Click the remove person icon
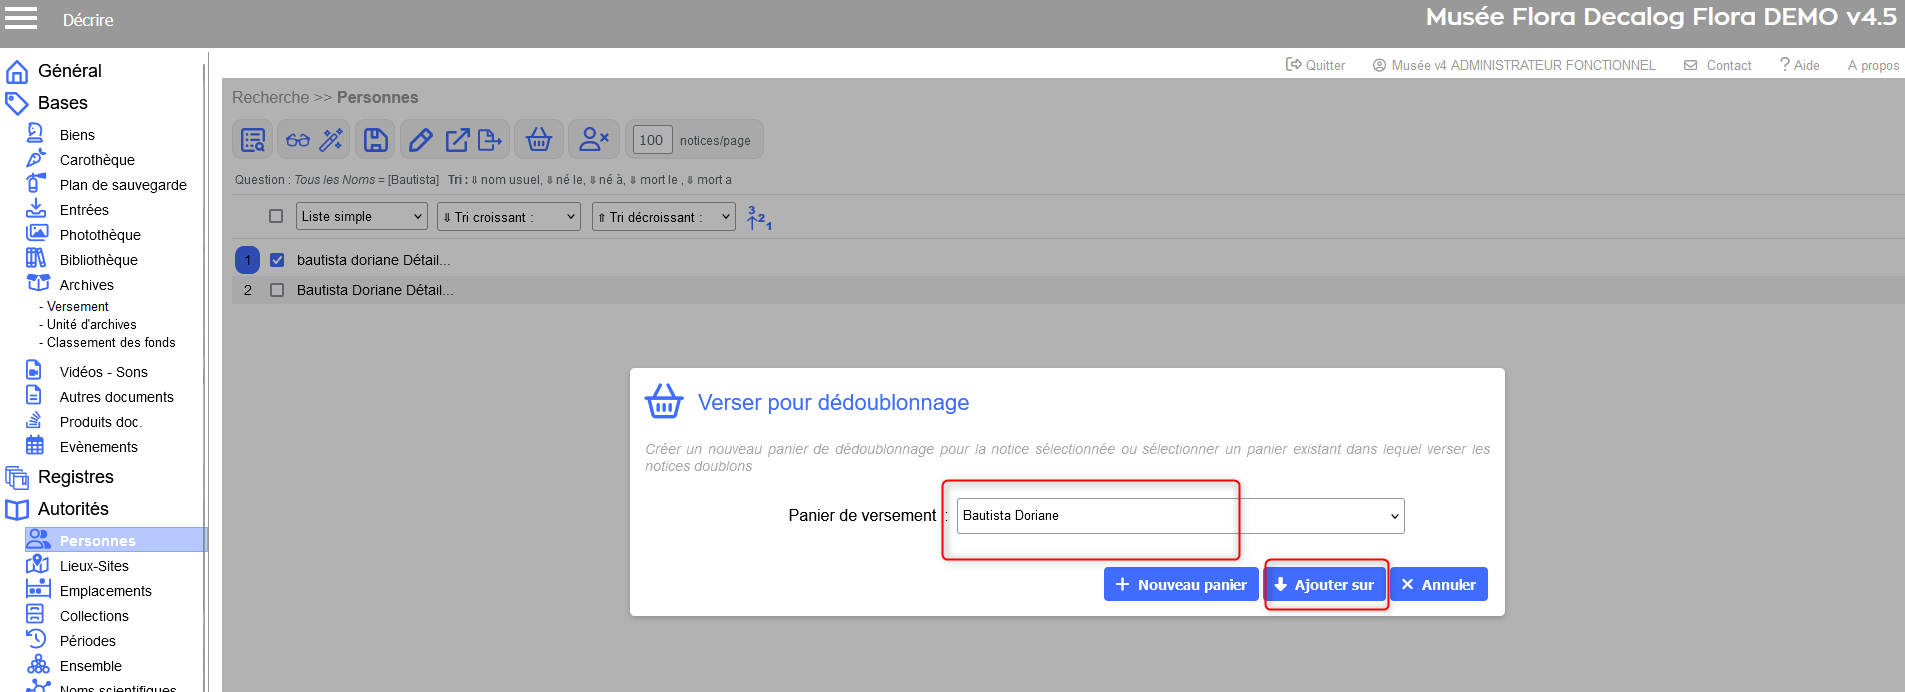The width and height of the screenshot is (1905, 692). click(594, 140)
